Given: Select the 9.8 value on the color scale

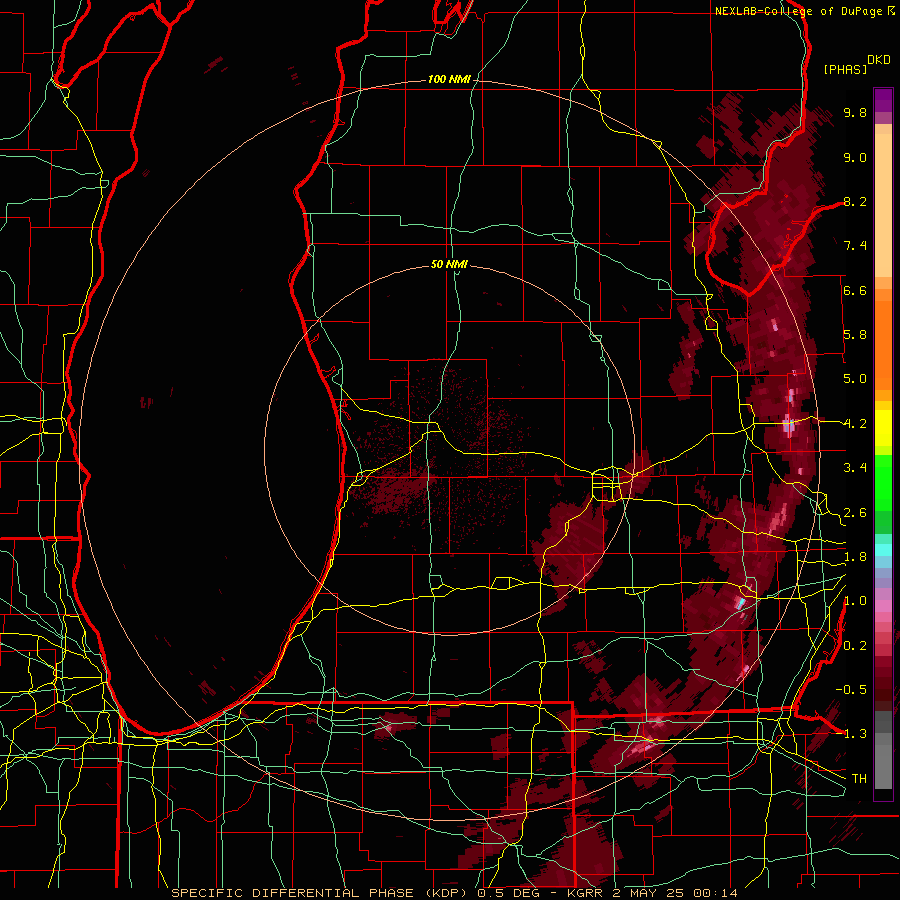Looking at the screenshot, I should (x=855, y=112).
